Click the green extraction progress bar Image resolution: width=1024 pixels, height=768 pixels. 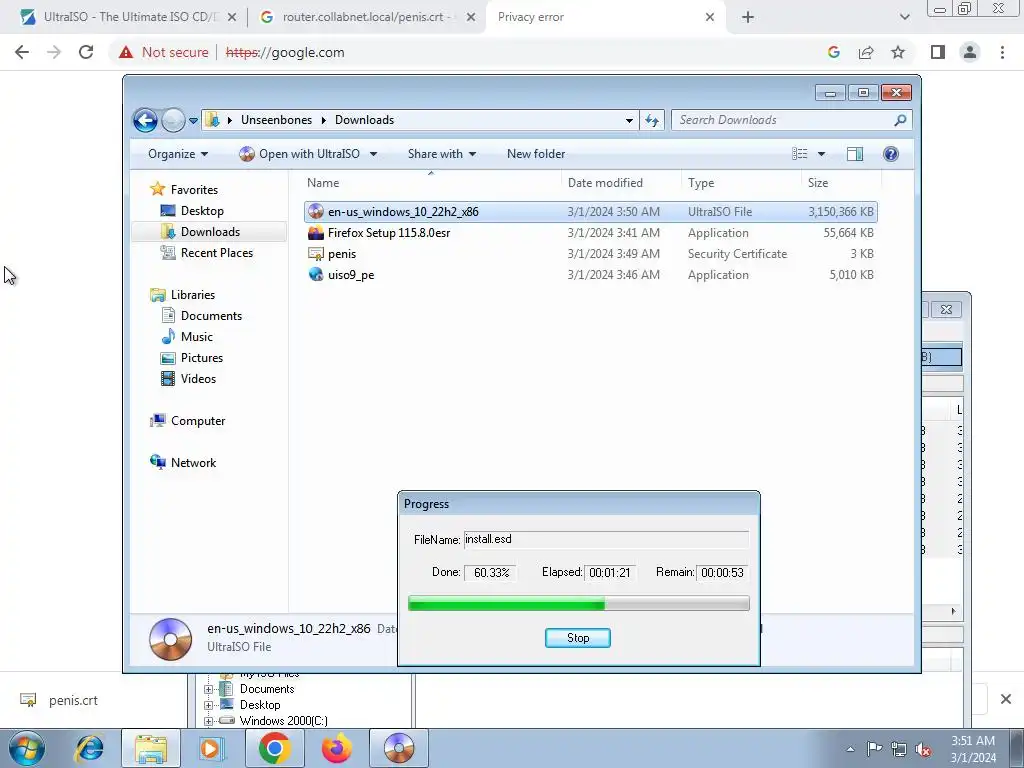coord(579,603)
